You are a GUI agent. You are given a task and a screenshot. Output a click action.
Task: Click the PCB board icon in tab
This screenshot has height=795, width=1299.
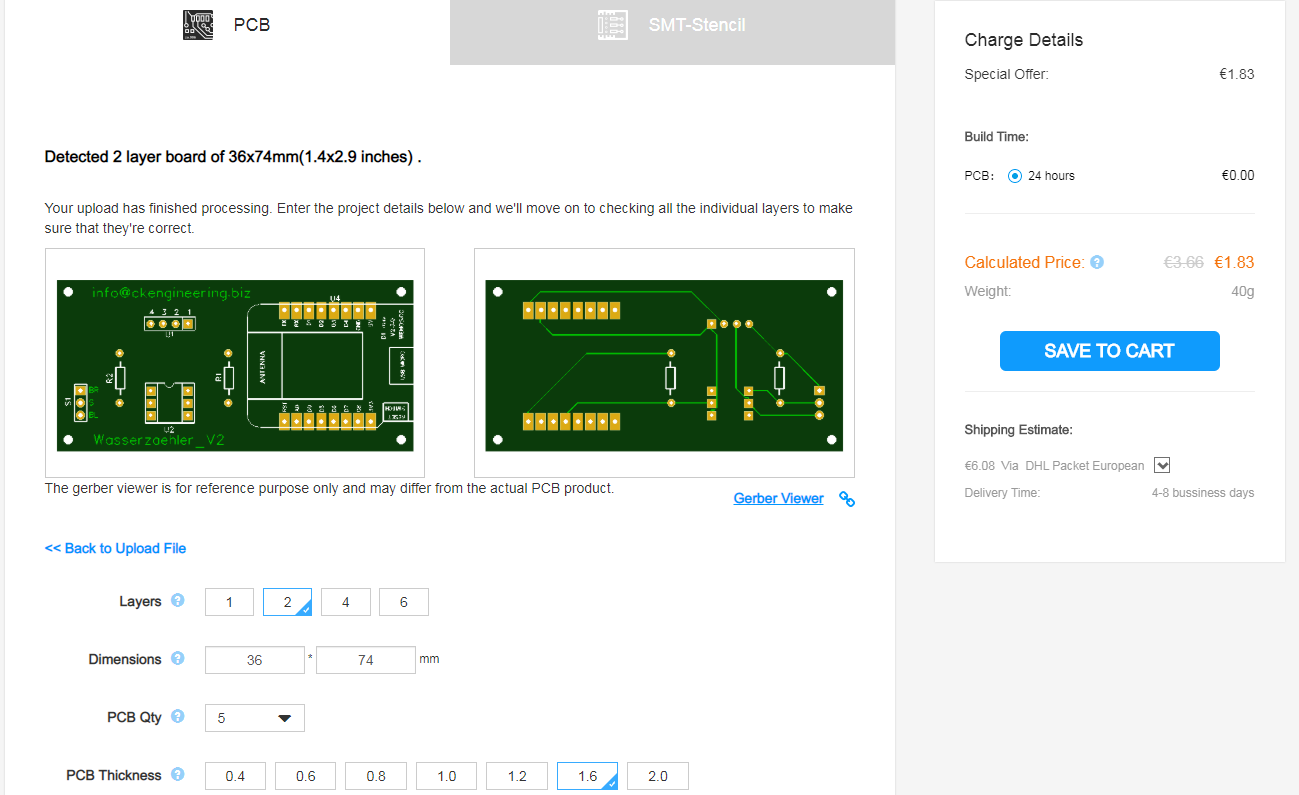(x=198, y=25)
